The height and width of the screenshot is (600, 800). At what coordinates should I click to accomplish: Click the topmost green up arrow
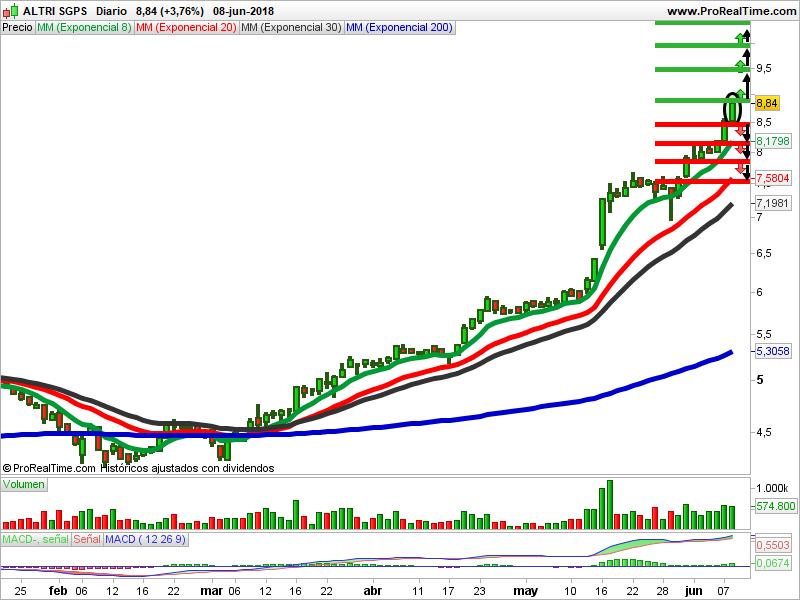coord(741,38)
